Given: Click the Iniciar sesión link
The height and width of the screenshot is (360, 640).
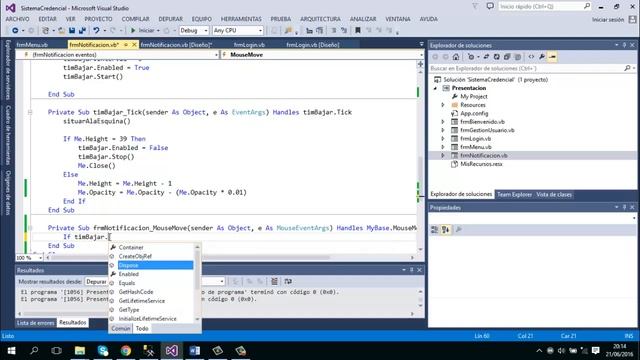Looking at the screenshot, I should coord(608,19).
